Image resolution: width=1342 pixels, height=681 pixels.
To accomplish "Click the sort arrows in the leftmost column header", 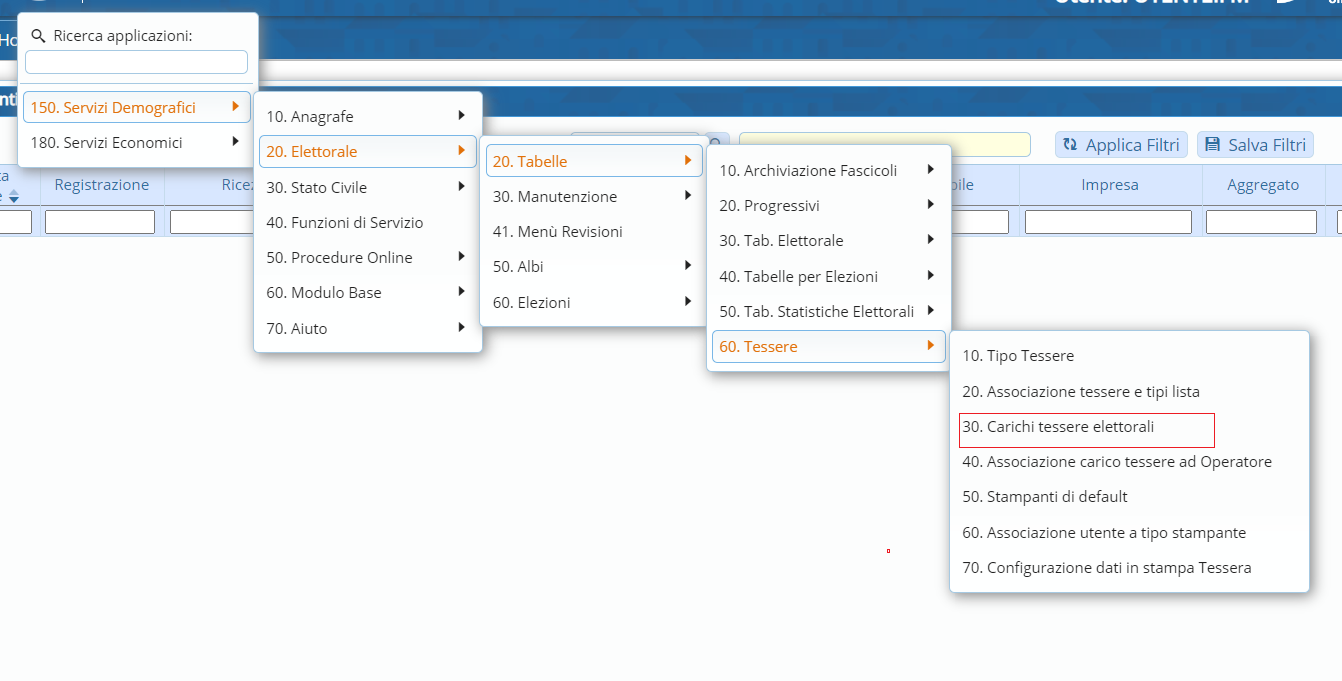I will click(13, 195).
